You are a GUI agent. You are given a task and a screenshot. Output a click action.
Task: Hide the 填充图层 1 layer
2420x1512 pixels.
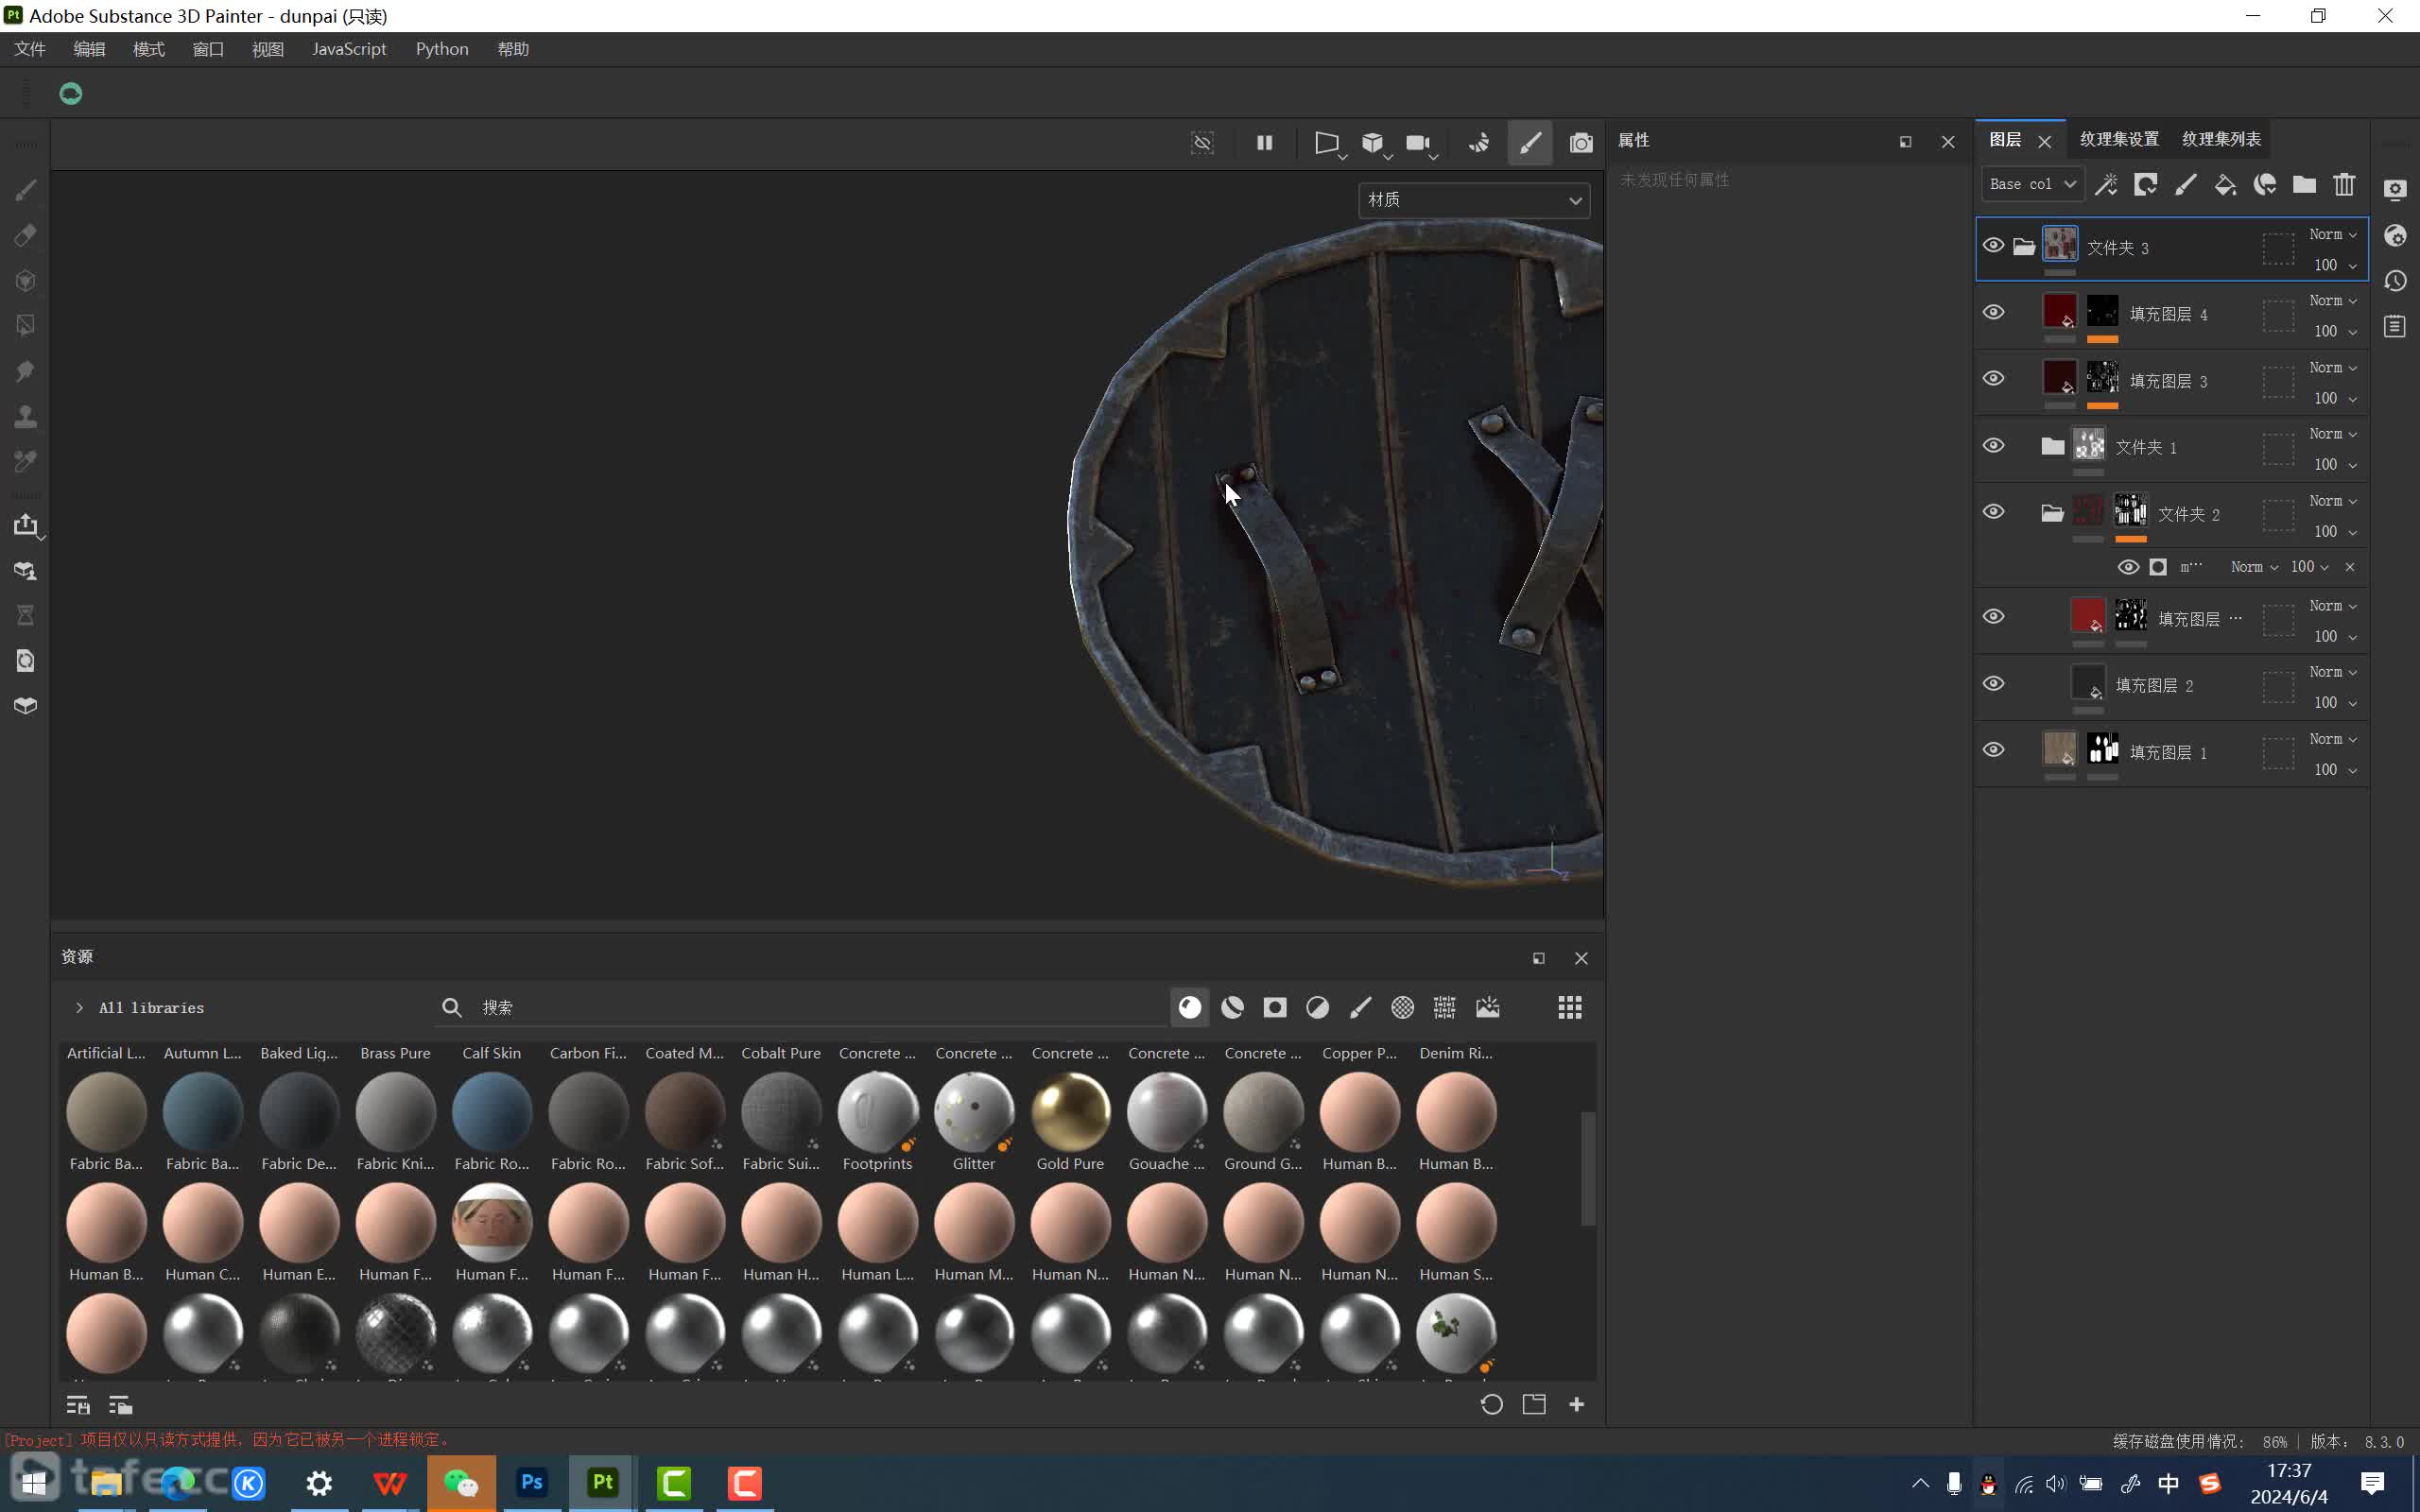pos(1993,750)
